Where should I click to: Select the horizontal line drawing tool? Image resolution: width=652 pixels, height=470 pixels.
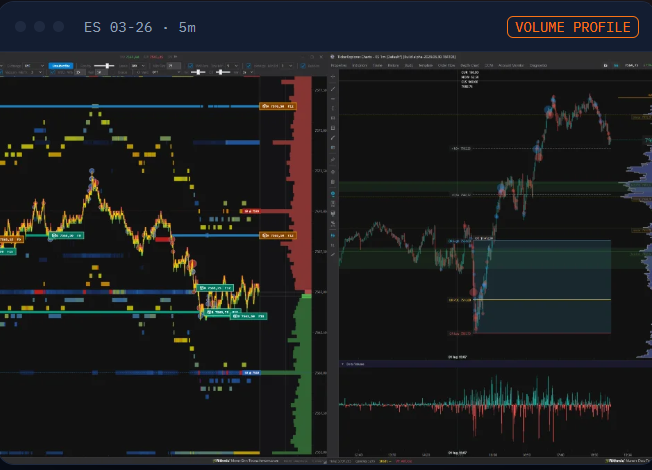coord(333,99)
